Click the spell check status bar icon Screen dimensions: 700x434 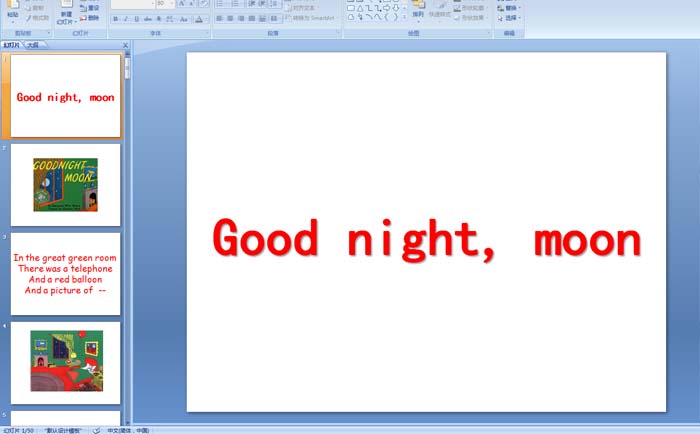(96, 430)
